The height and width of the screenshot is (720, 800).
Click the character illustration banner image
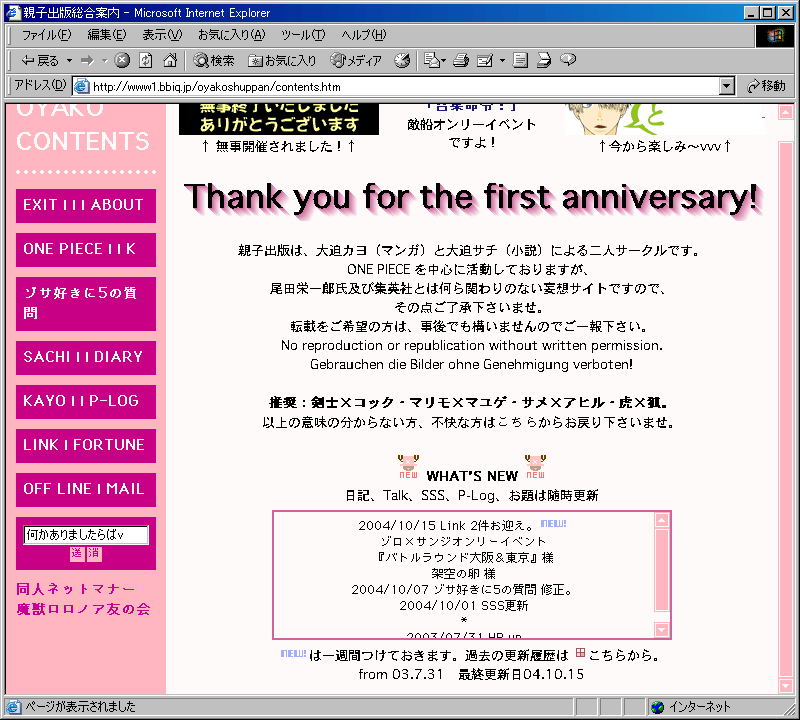pyautogui.click(x=664, y=119)
